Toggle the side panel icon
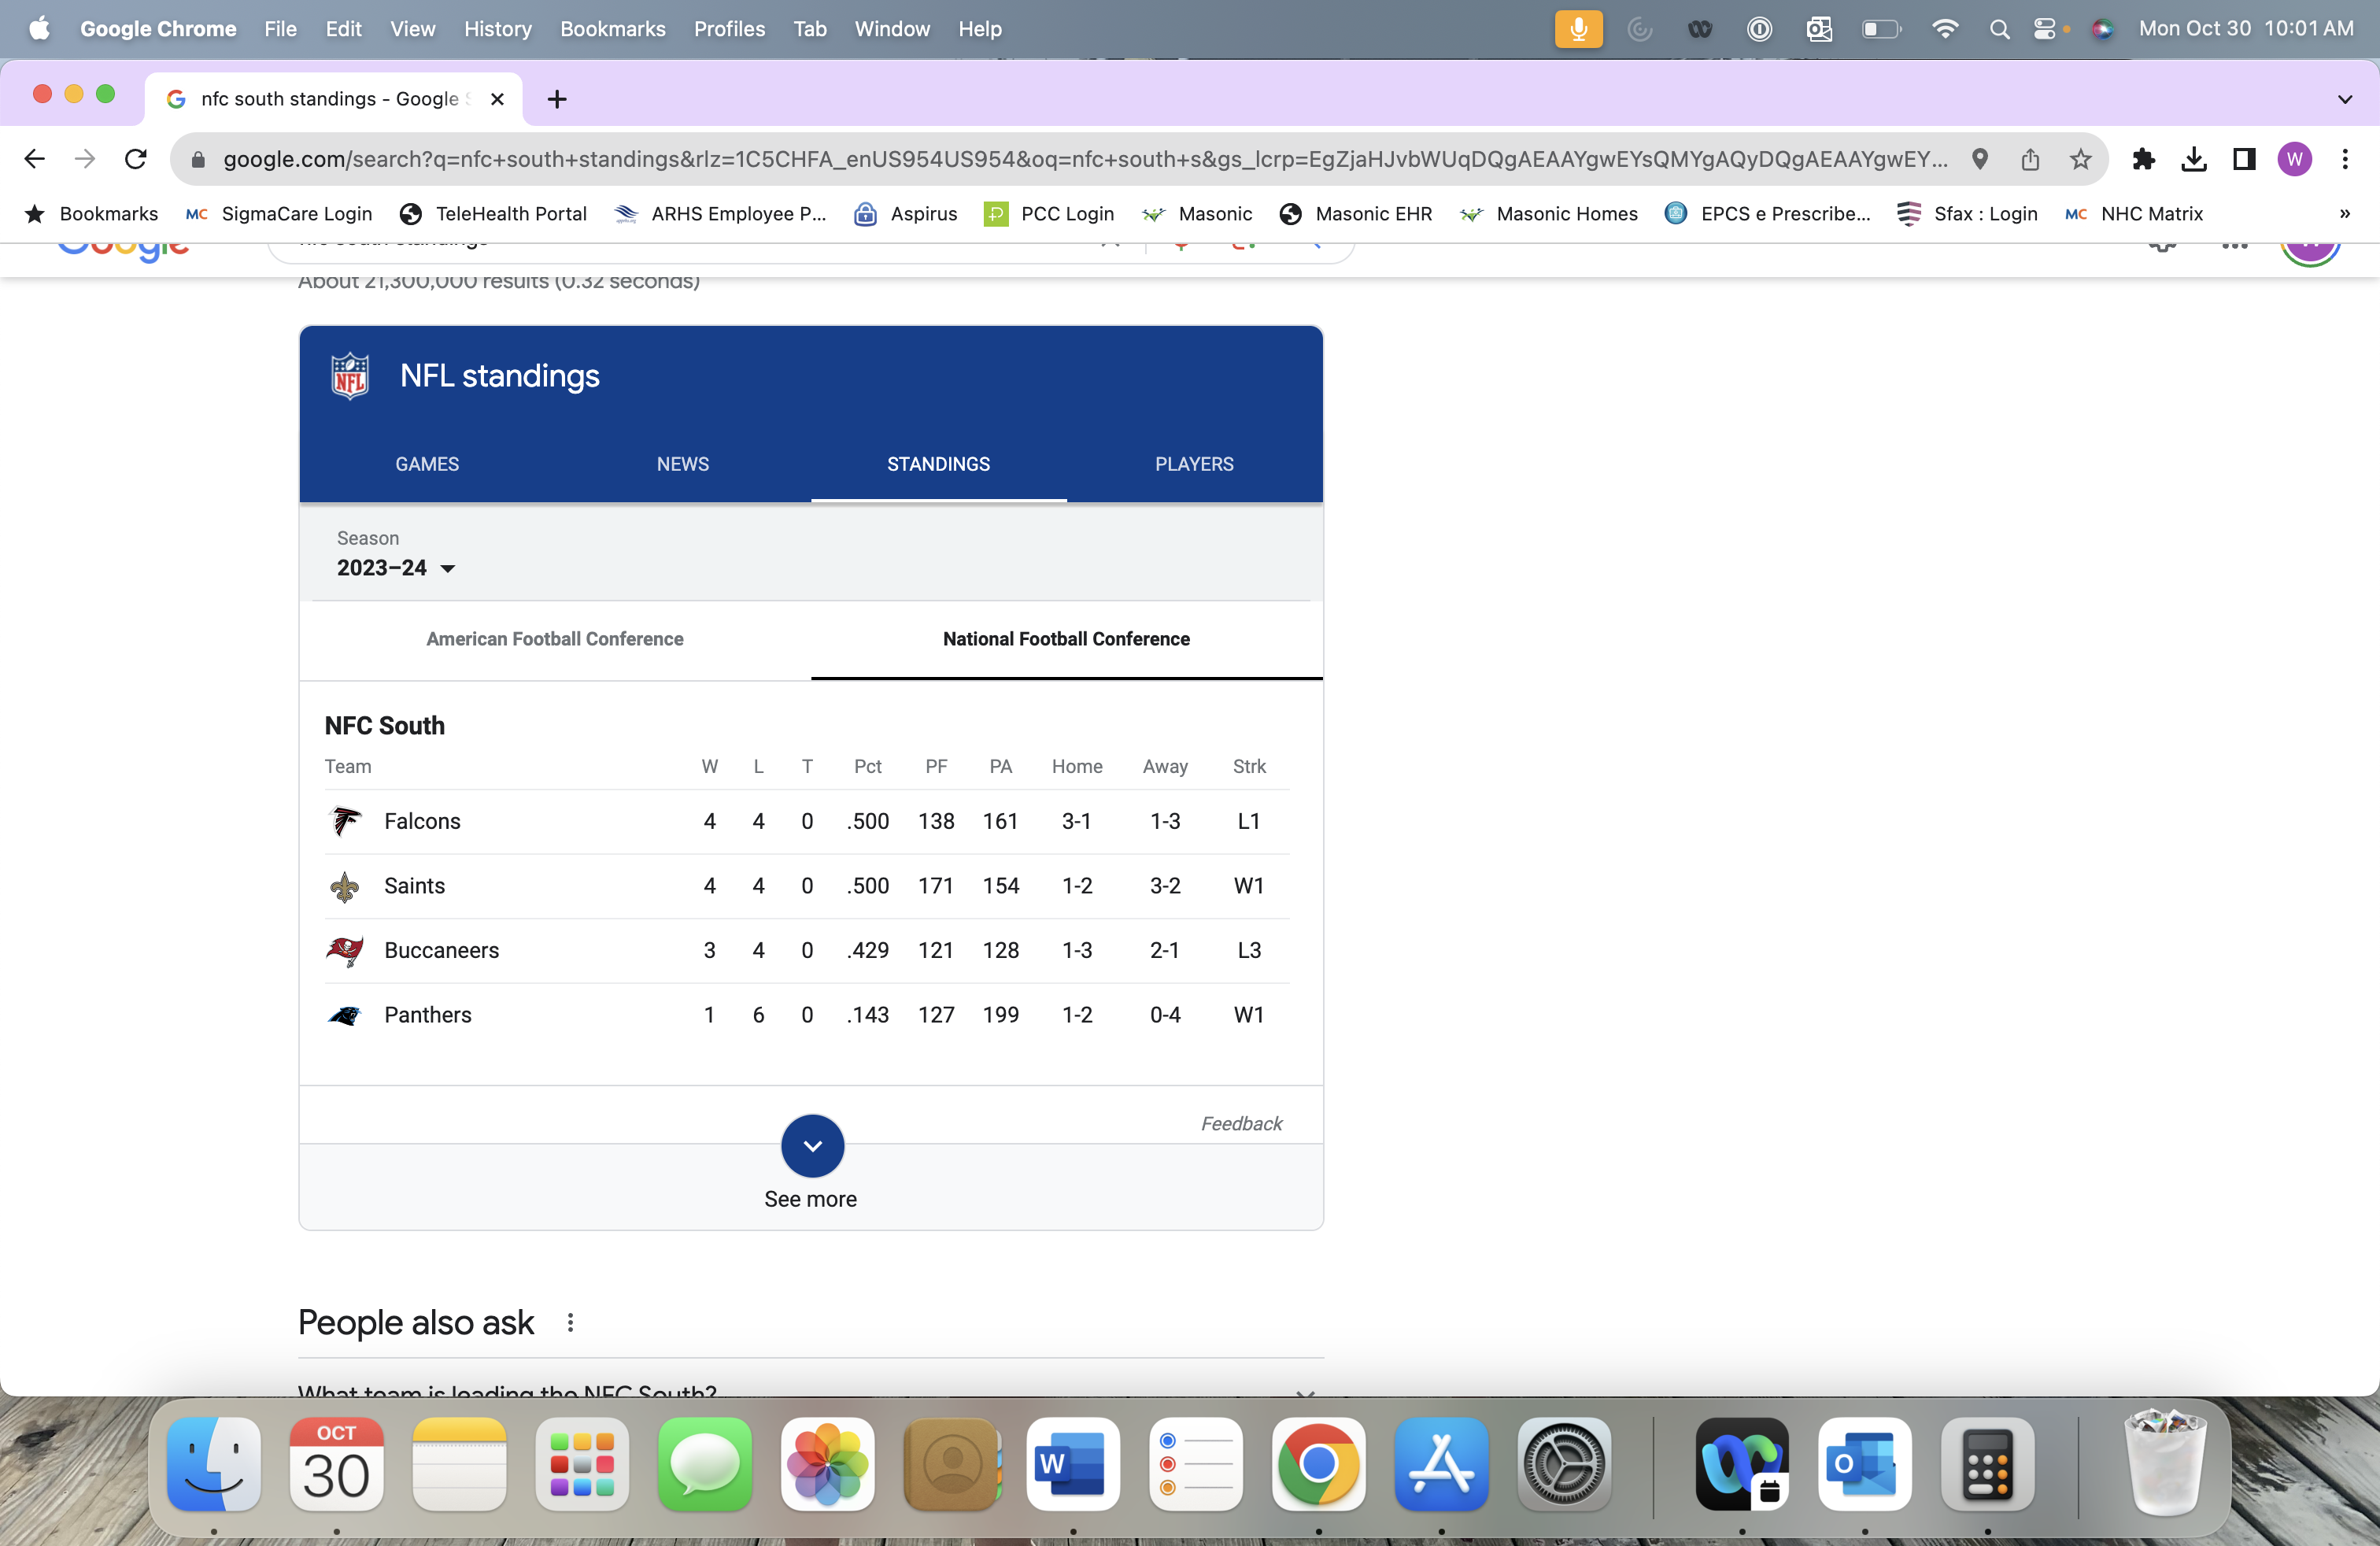 [x=2244, y=159]
